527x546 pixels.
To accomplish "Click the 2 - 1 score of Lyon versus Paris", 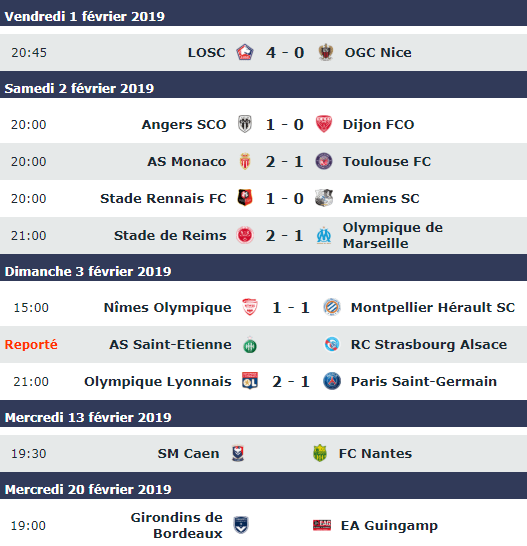I will coord(291,381).
